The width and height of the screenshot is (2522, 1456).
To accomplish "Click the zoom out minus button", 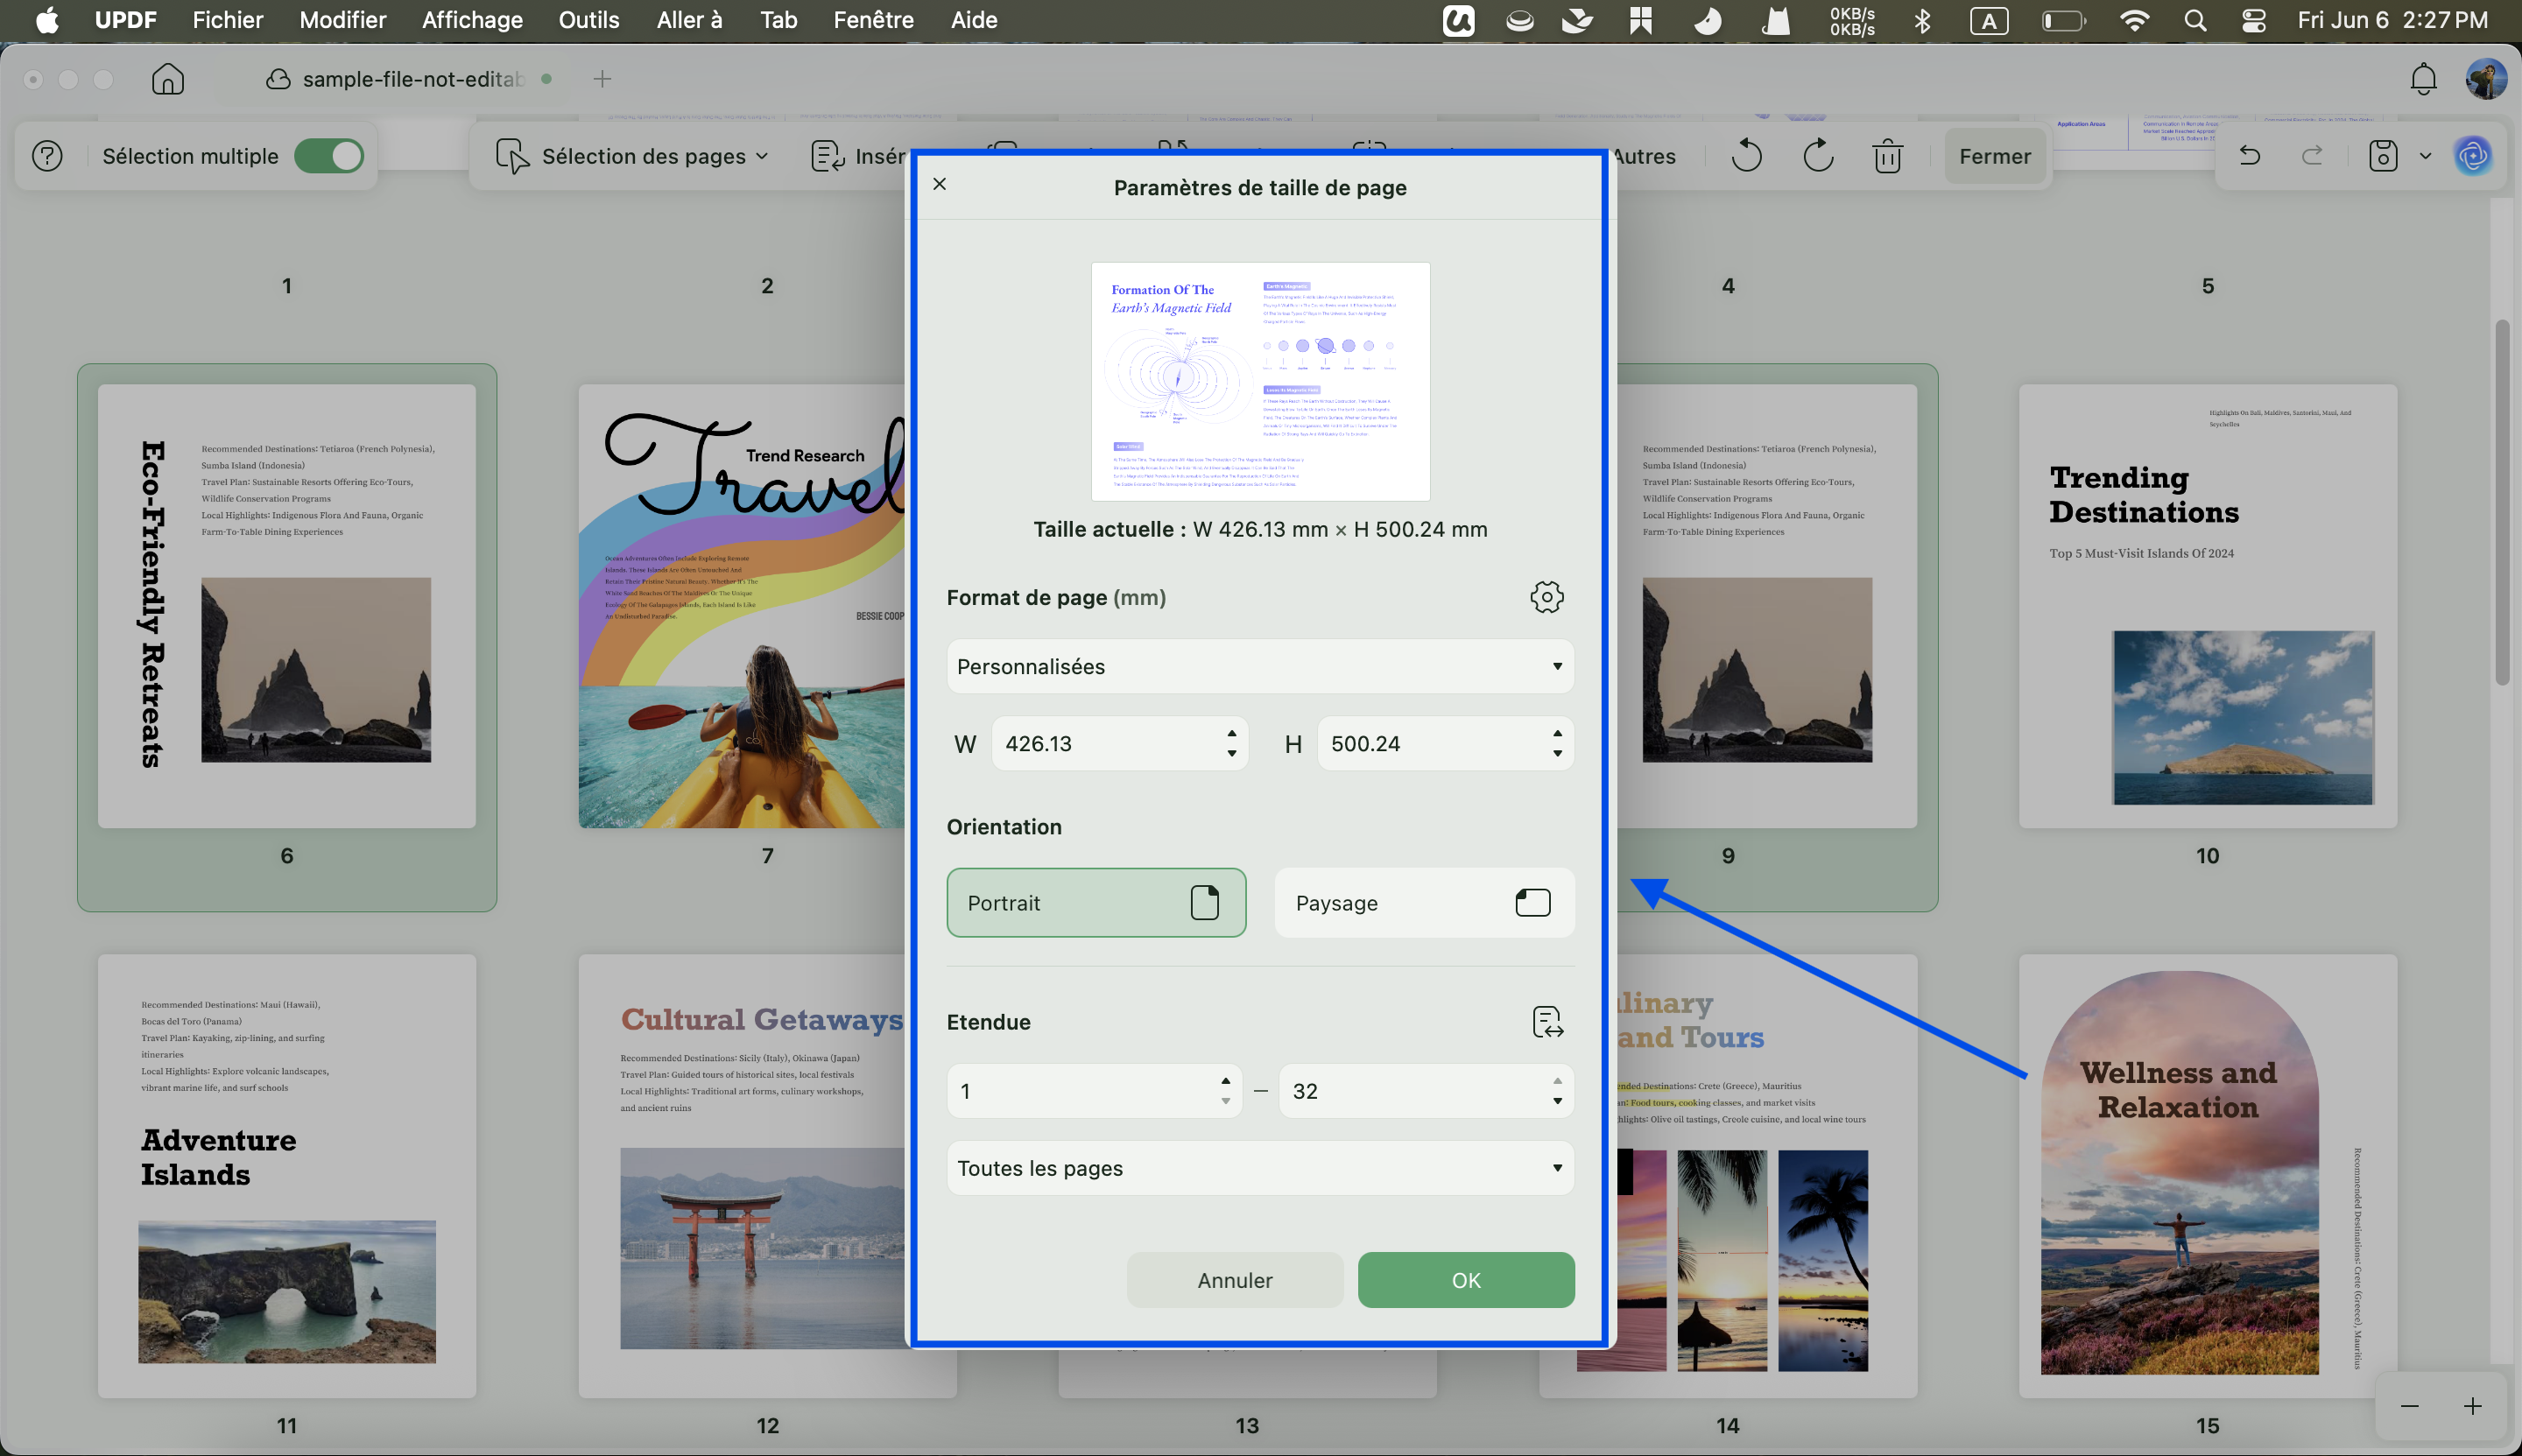I will 2410,1406.
